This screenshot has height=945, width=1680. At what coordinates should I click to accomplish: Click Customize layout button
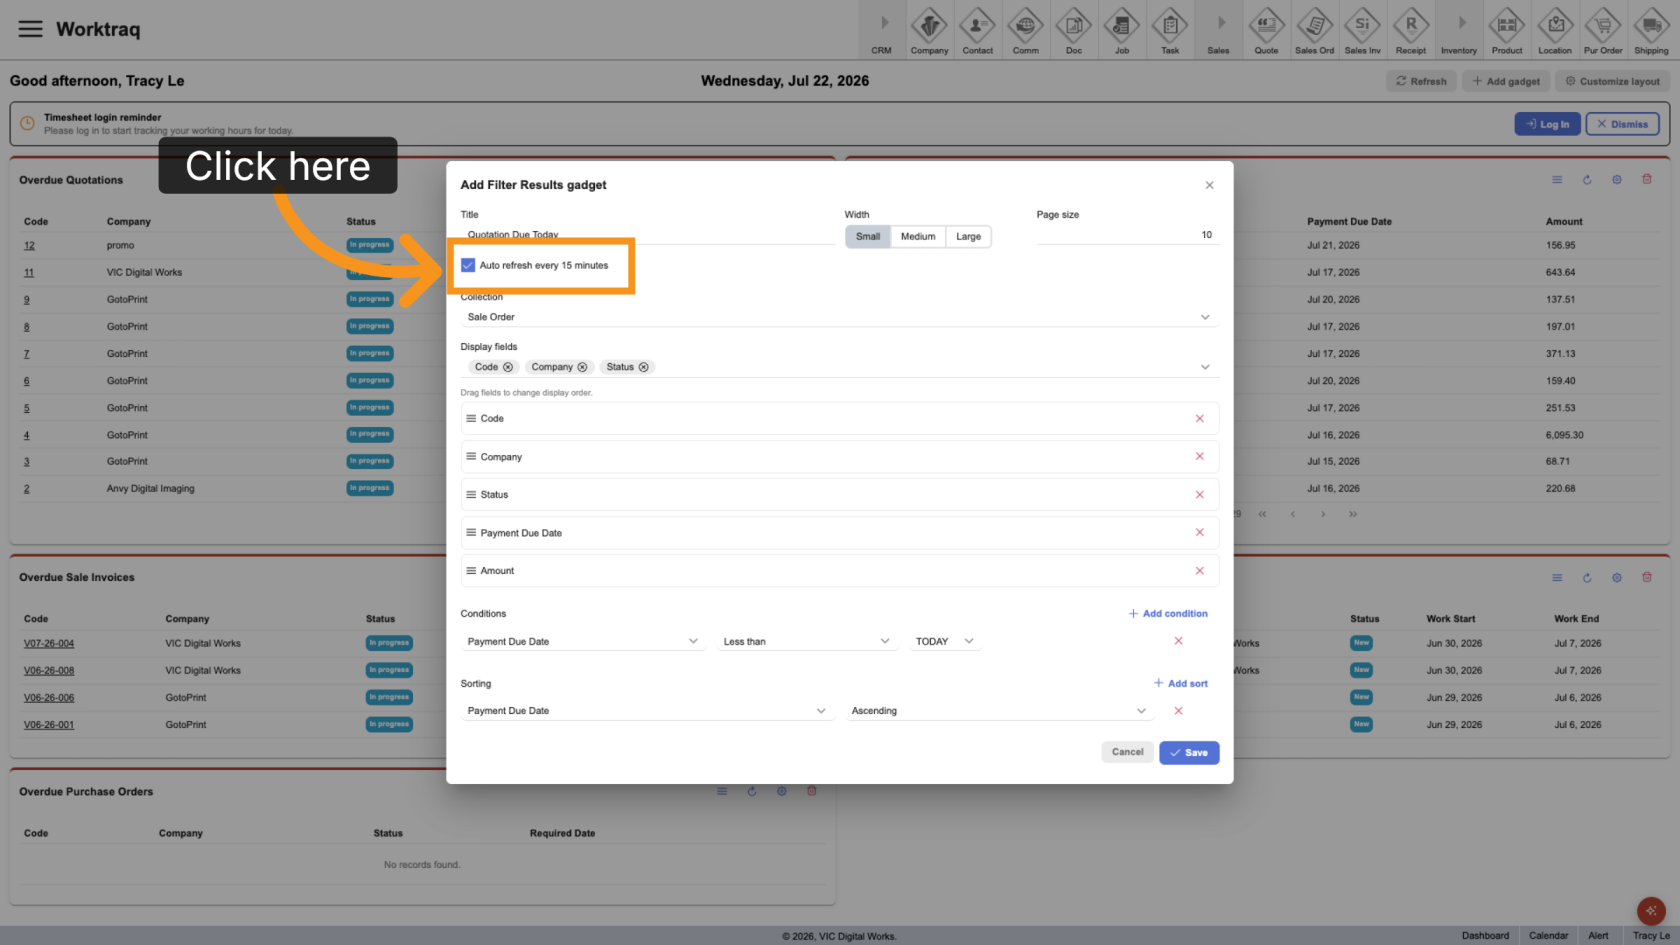coord(1612,81)
